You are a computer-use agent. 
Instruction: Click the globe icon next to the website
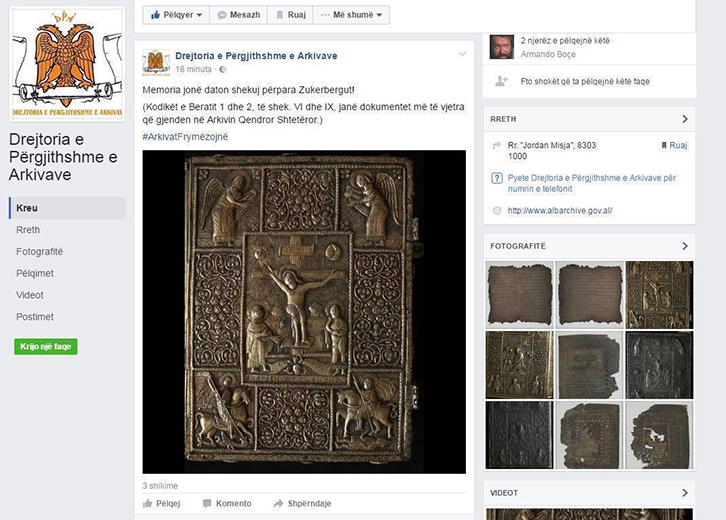pyautogui.click(x=497, y=211)
